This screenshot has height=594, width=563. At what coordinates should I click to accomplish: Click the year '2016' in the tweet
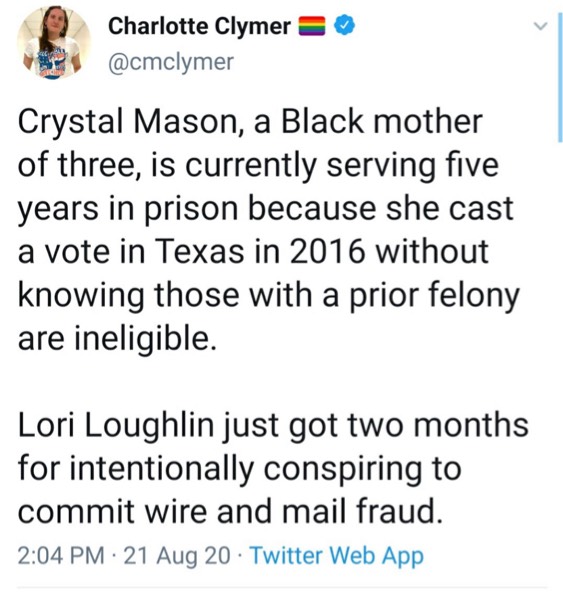(328, 252)
